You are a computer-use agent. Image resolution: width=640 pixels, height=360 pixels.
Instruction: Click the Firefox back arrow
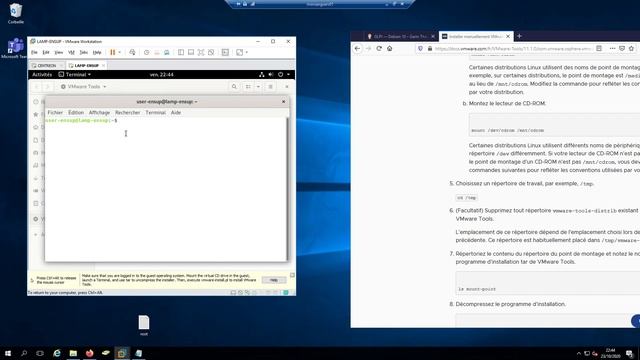[x=357, y=48]
